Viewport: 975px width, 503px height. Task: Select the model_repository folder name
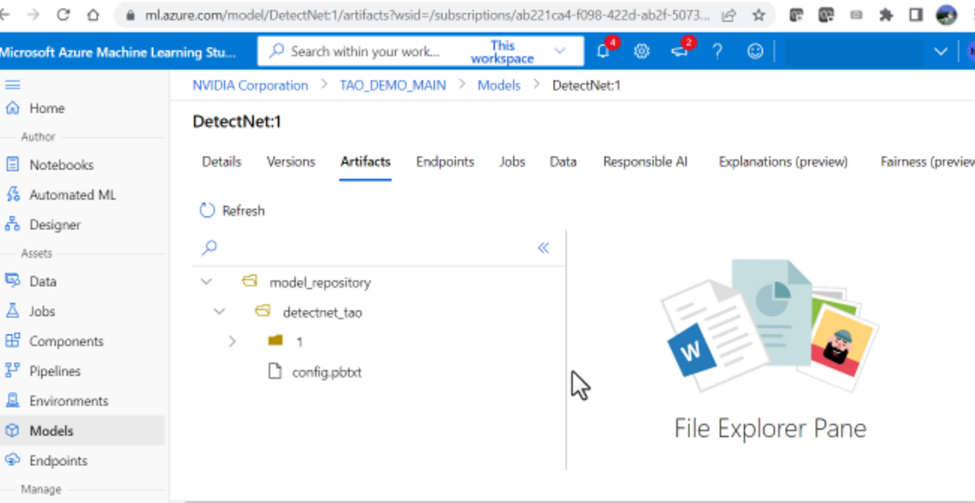point(320,282)
